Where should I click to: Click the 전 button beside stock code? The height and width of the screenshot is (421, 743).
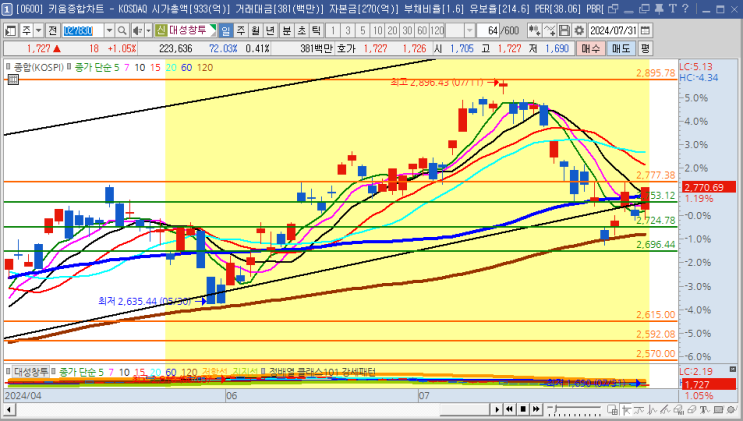(53, 30)
